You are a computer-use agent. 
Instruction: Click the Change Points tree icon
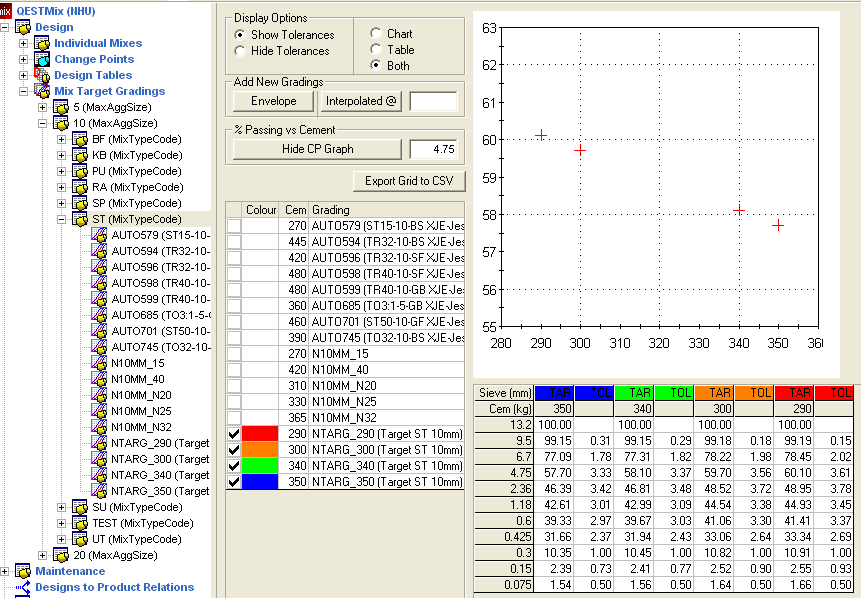42,59
